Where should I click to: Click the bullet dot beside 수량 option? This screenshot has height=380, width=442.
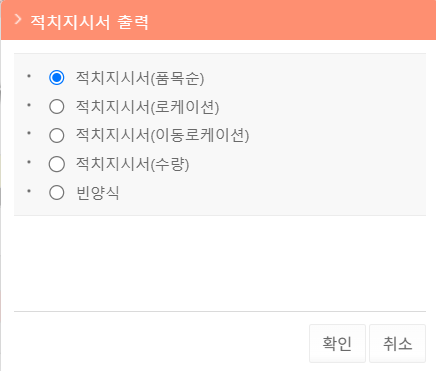[29, 162]
